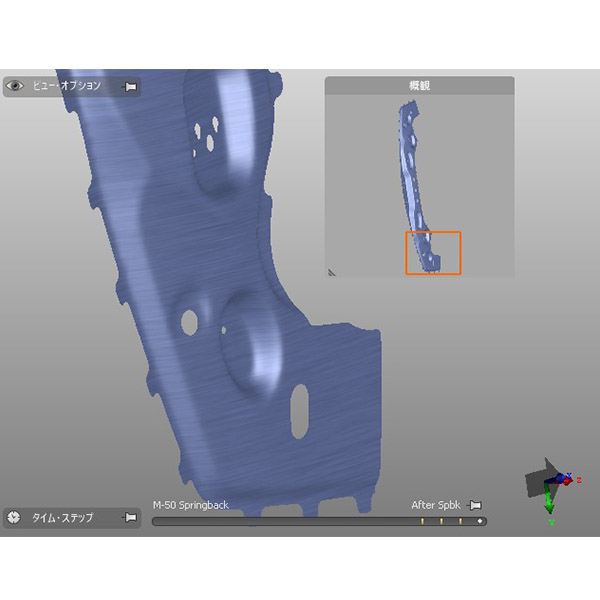Click the oblong slot hole on part
Screen dimensions: 600x600
pyautogui.click(x=300, y=411)
